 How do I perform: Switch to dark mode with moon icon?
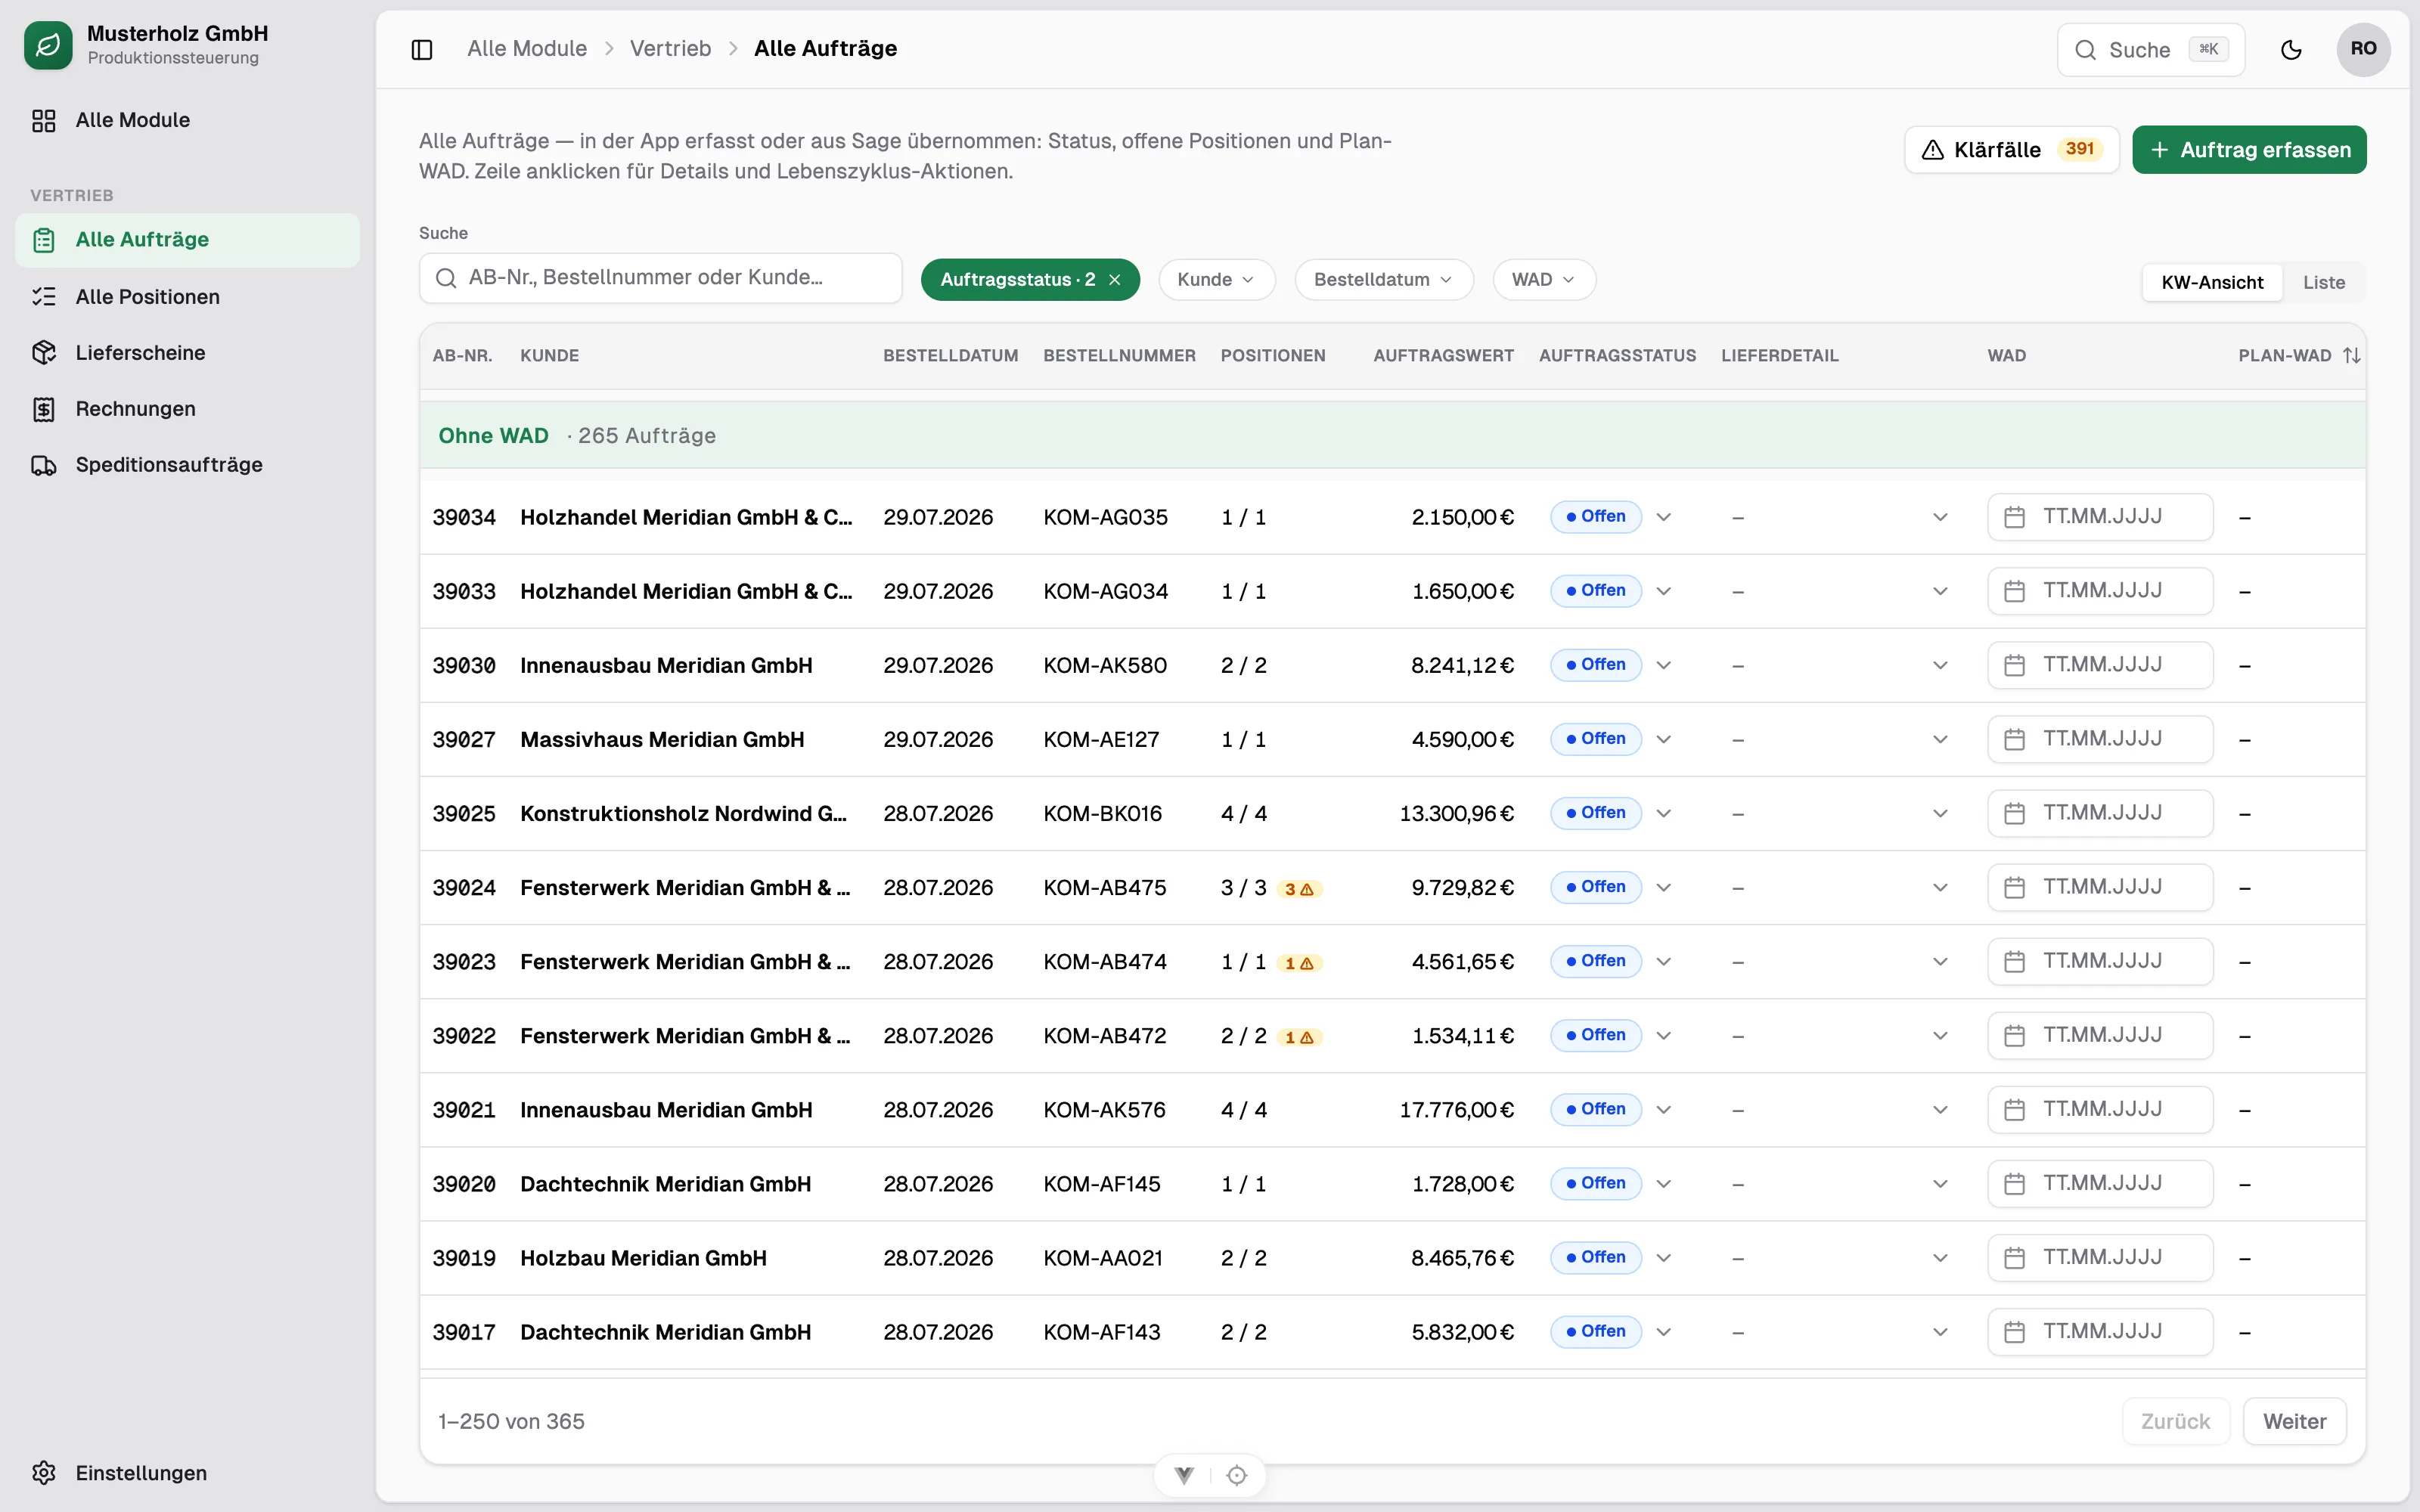pyautogui.click(x=2291, y=49)
